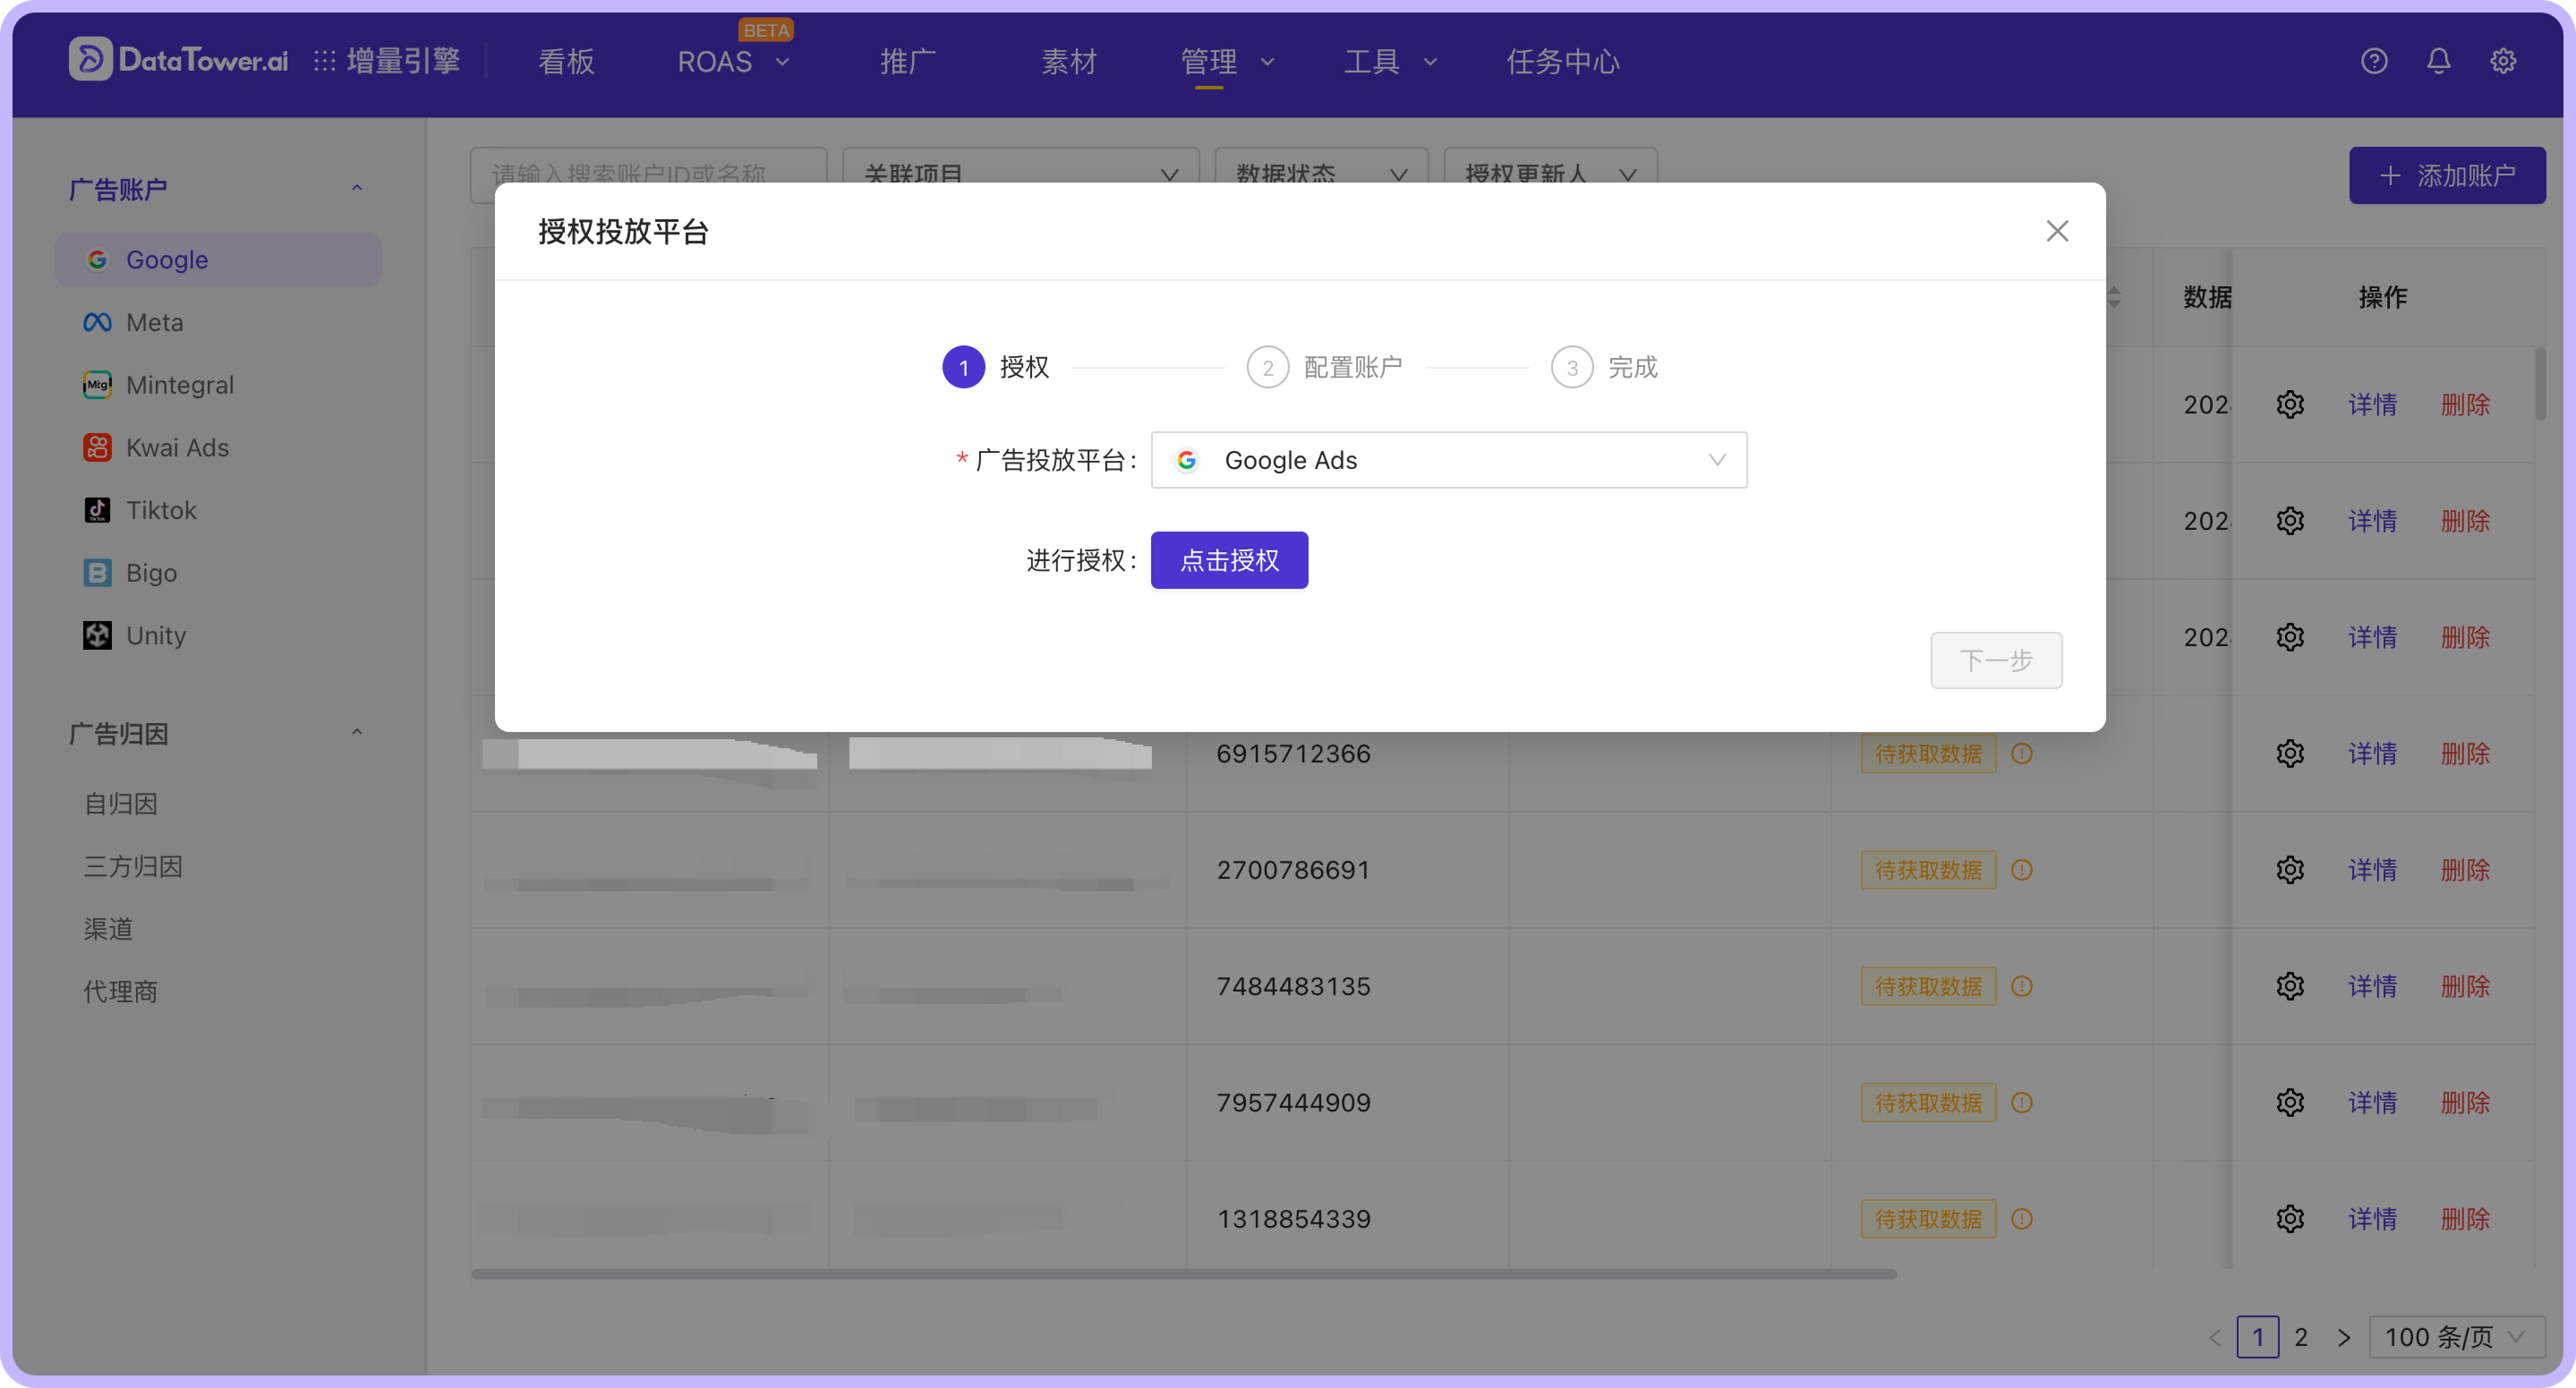Screen dimensions: 2576x1388
Task: Click the settings gear in top bar
Action: 2503,61
